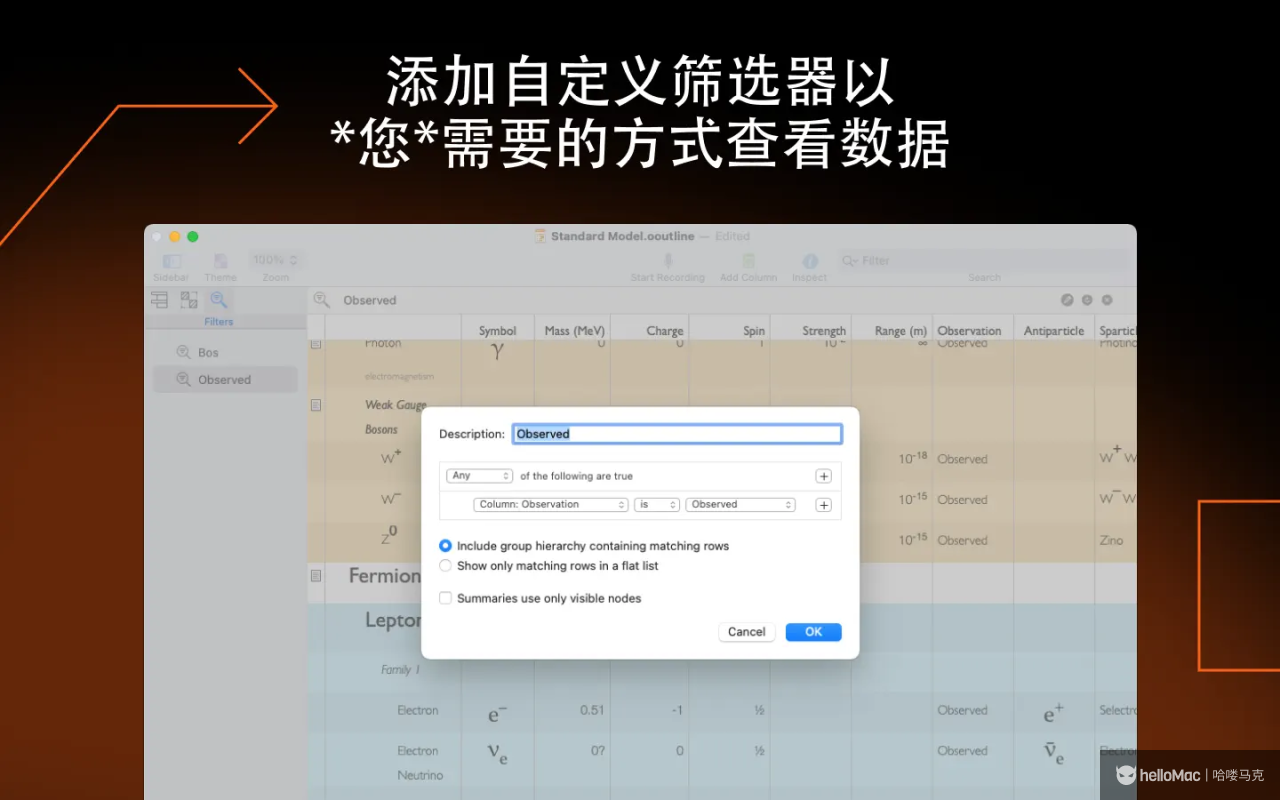The image size is (1280, 800).
Task: Enable Summaries use only visible nodes
Action: [x=446, y=598]
